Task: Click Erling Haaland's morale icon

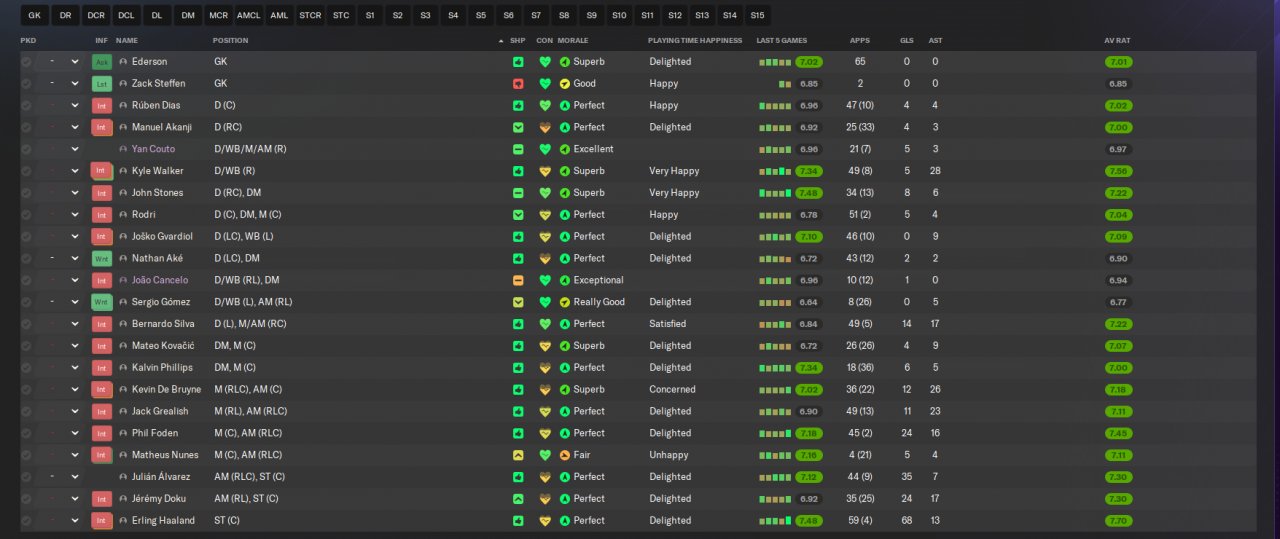Action: (565, 521)
